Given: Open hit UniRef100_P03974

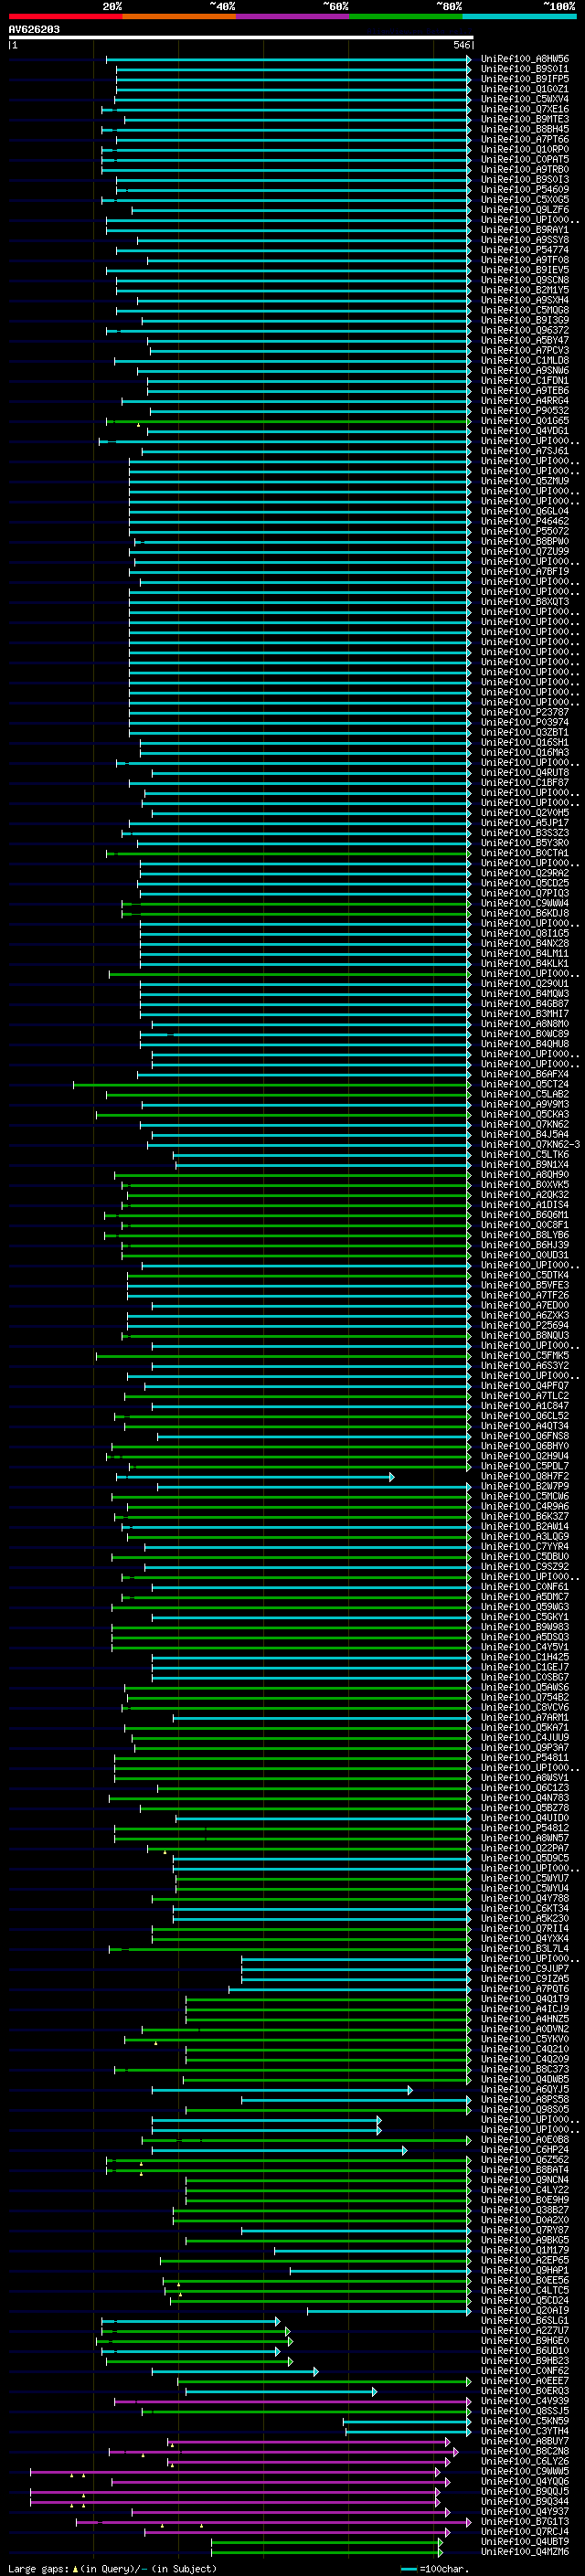Looking at the screenshot, I should click(x=525, y=722).
